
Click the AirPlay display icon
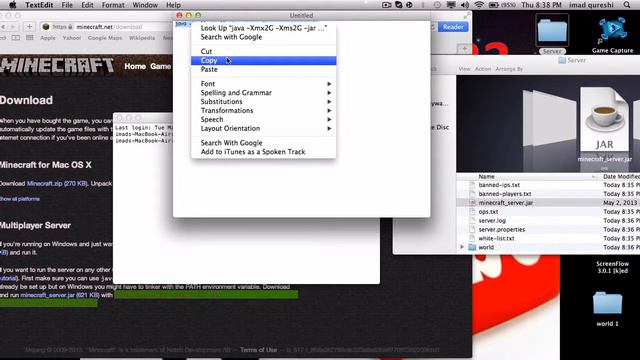pyautogui.click(x=451, y=5)
